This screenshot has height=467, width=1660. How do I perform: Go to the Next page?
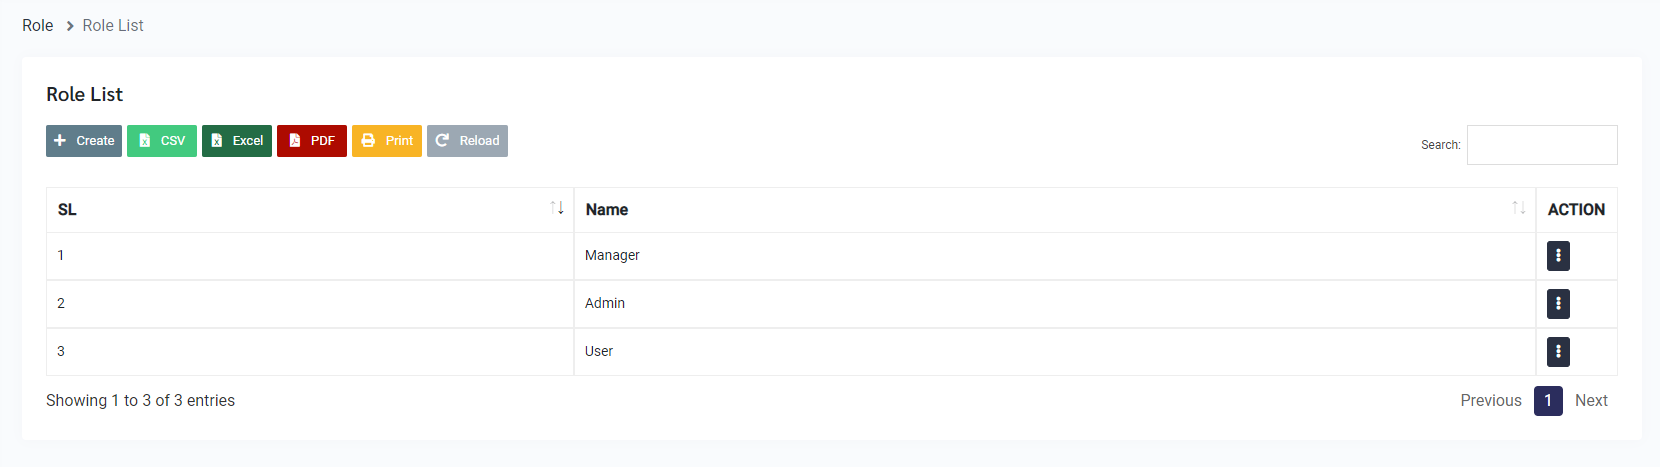coord(1591,401)
